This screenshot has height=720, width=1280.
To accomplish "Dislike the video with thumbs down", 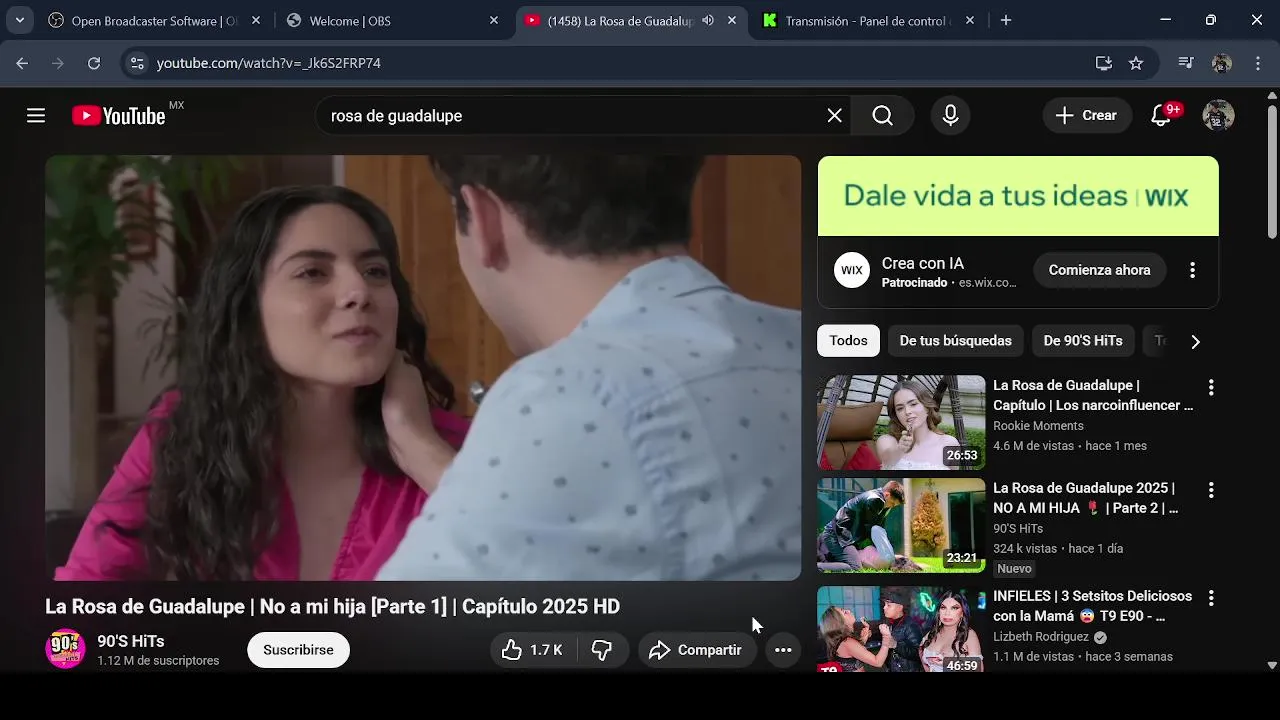I will pos(602,650).
